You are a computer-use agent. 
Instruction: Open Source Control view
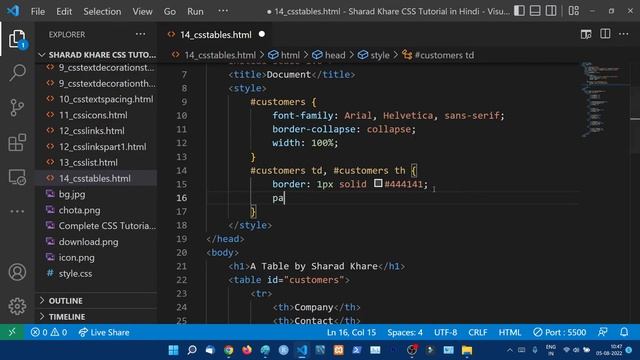17,108
